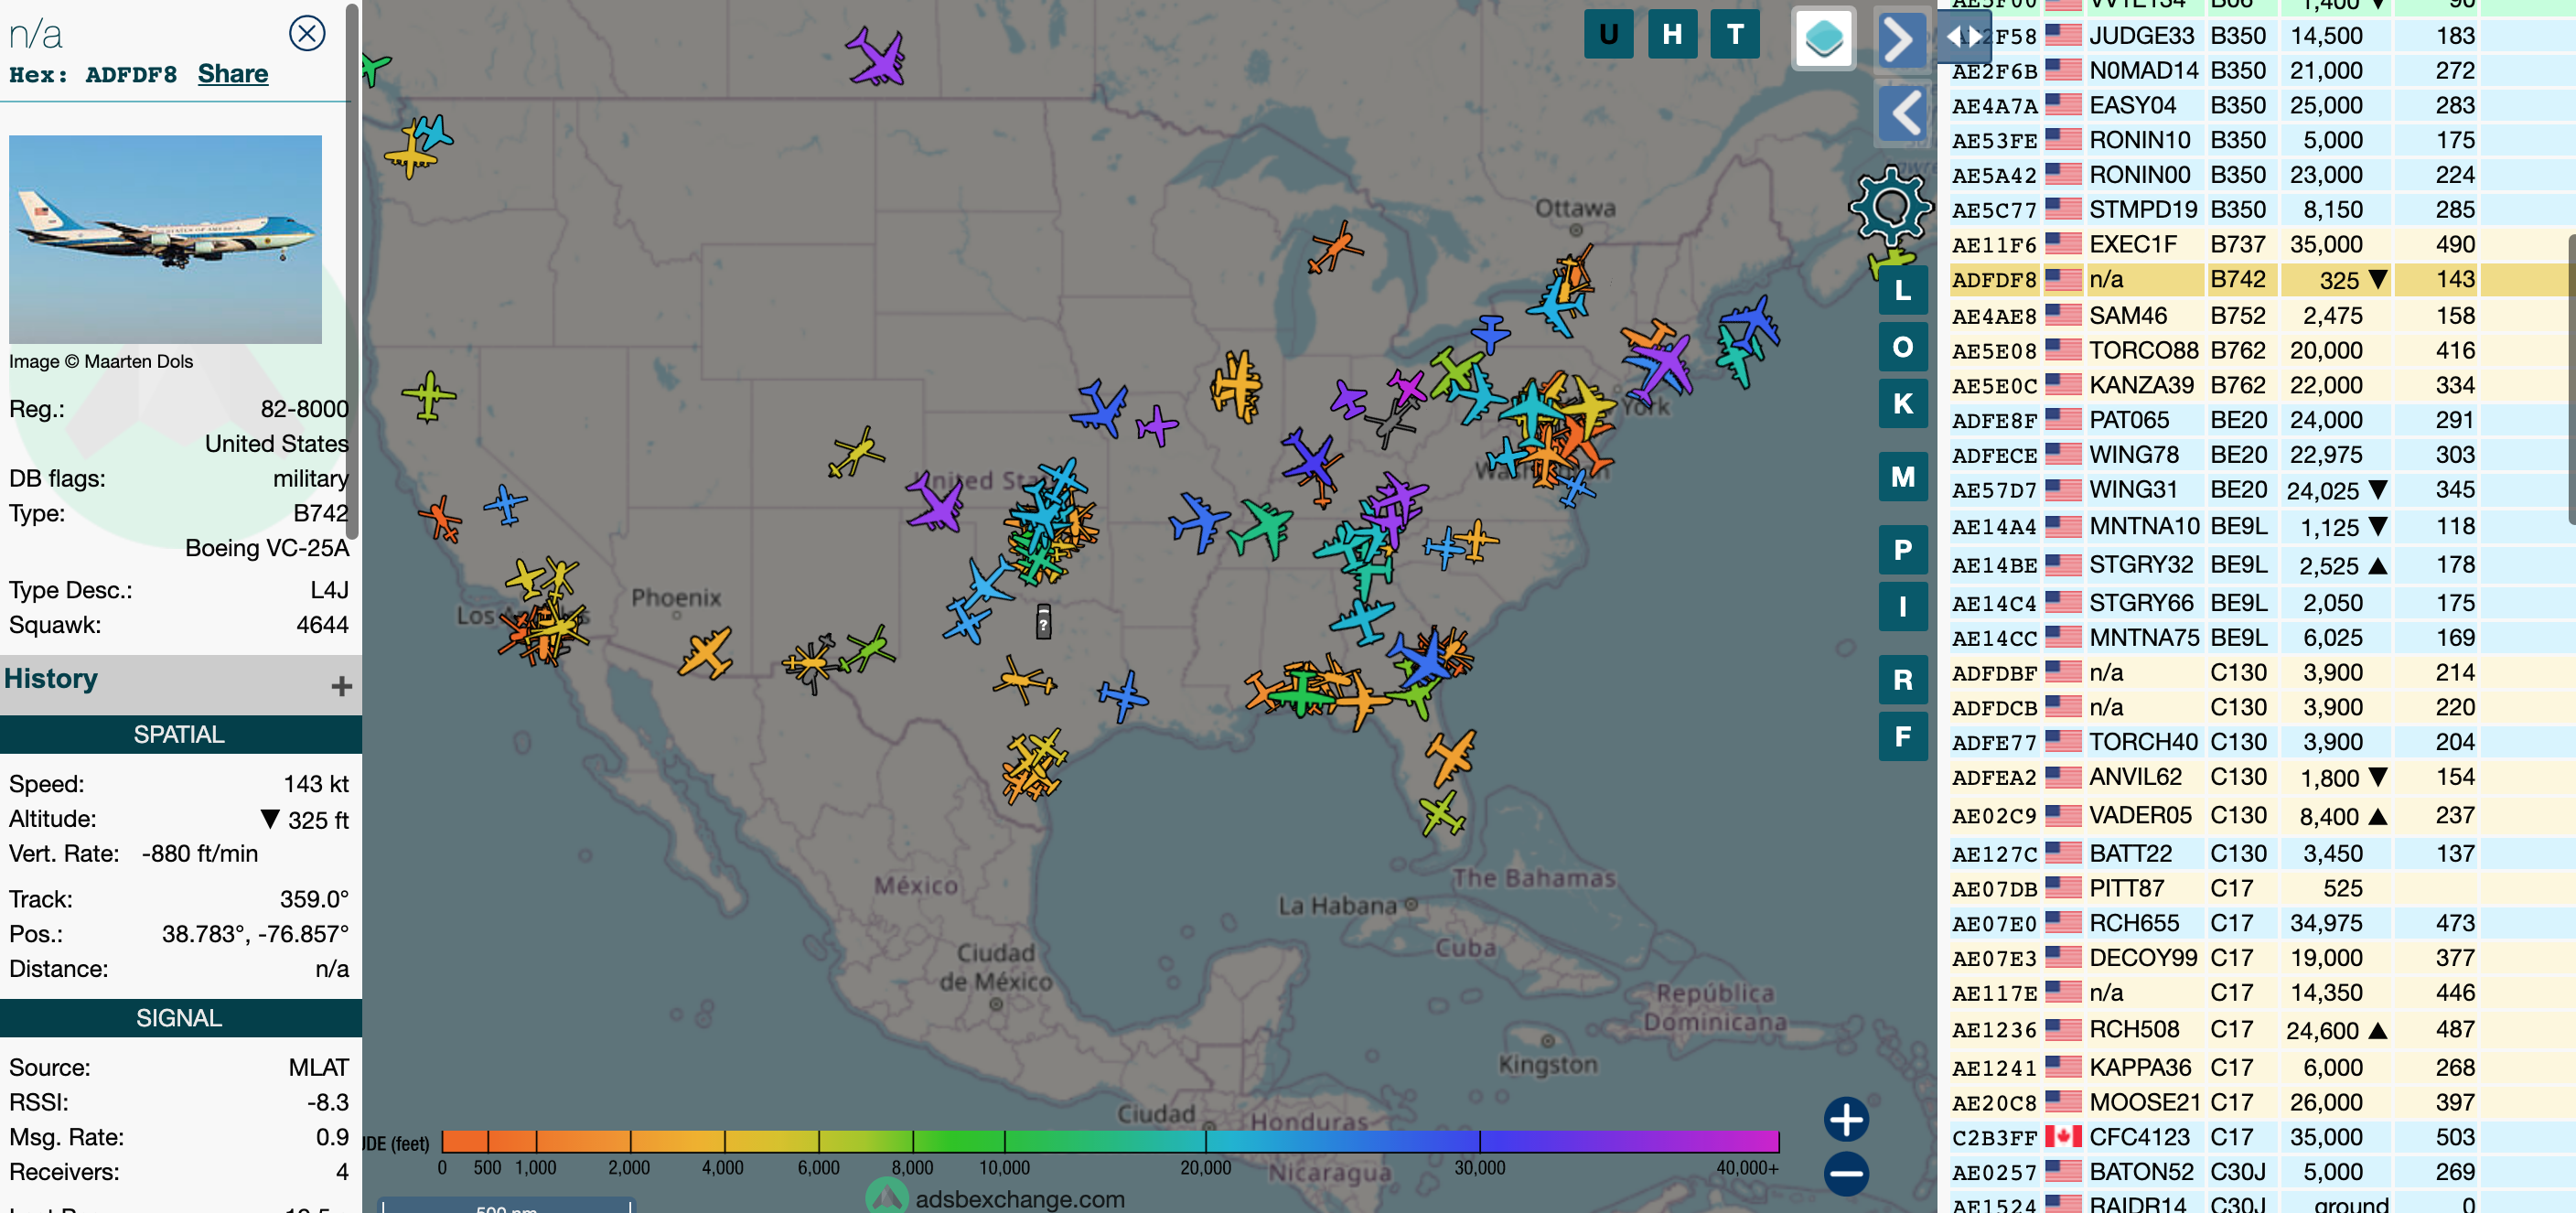Viewport: 2576px width, 1213px height.
Task: Select the yellow helicopter over Texas
Action: point(1024,681)
